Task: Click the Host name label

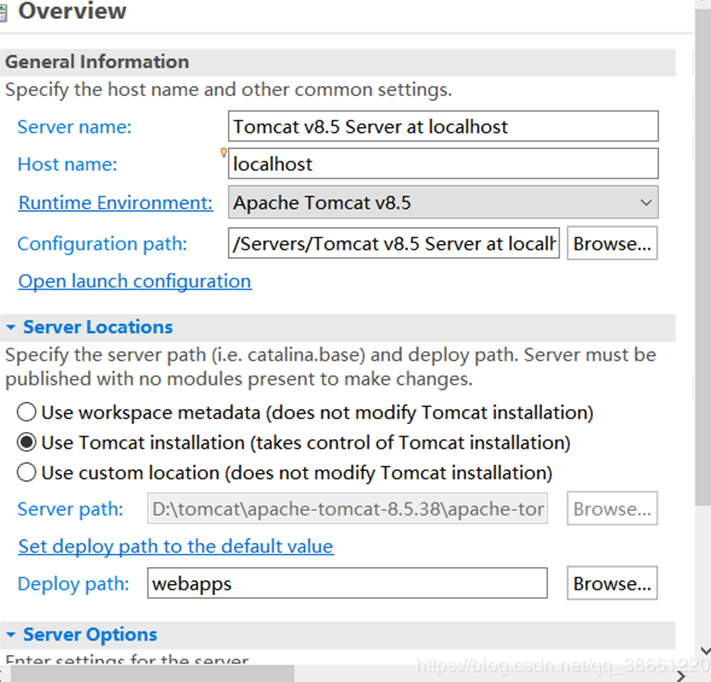Action: (67, 164)
